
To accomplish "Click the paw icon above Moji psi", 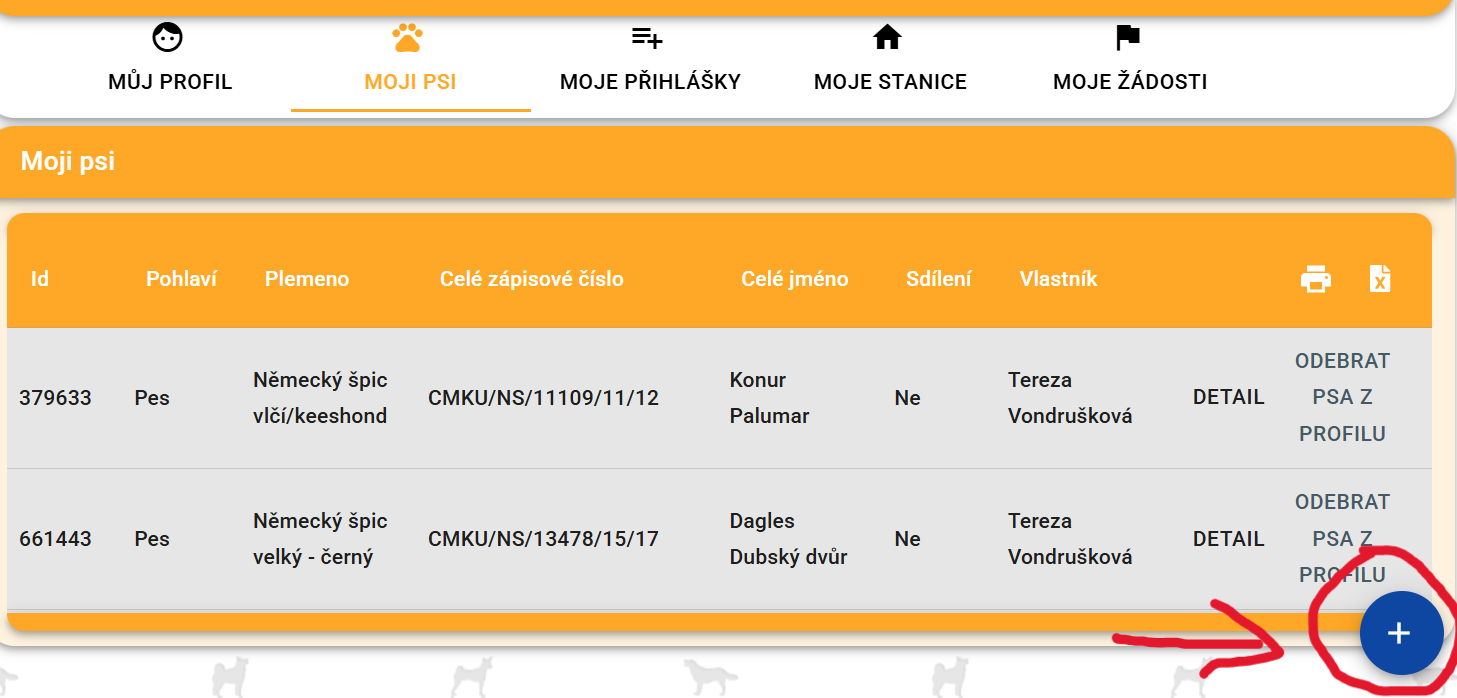I will tap(408, 38).
